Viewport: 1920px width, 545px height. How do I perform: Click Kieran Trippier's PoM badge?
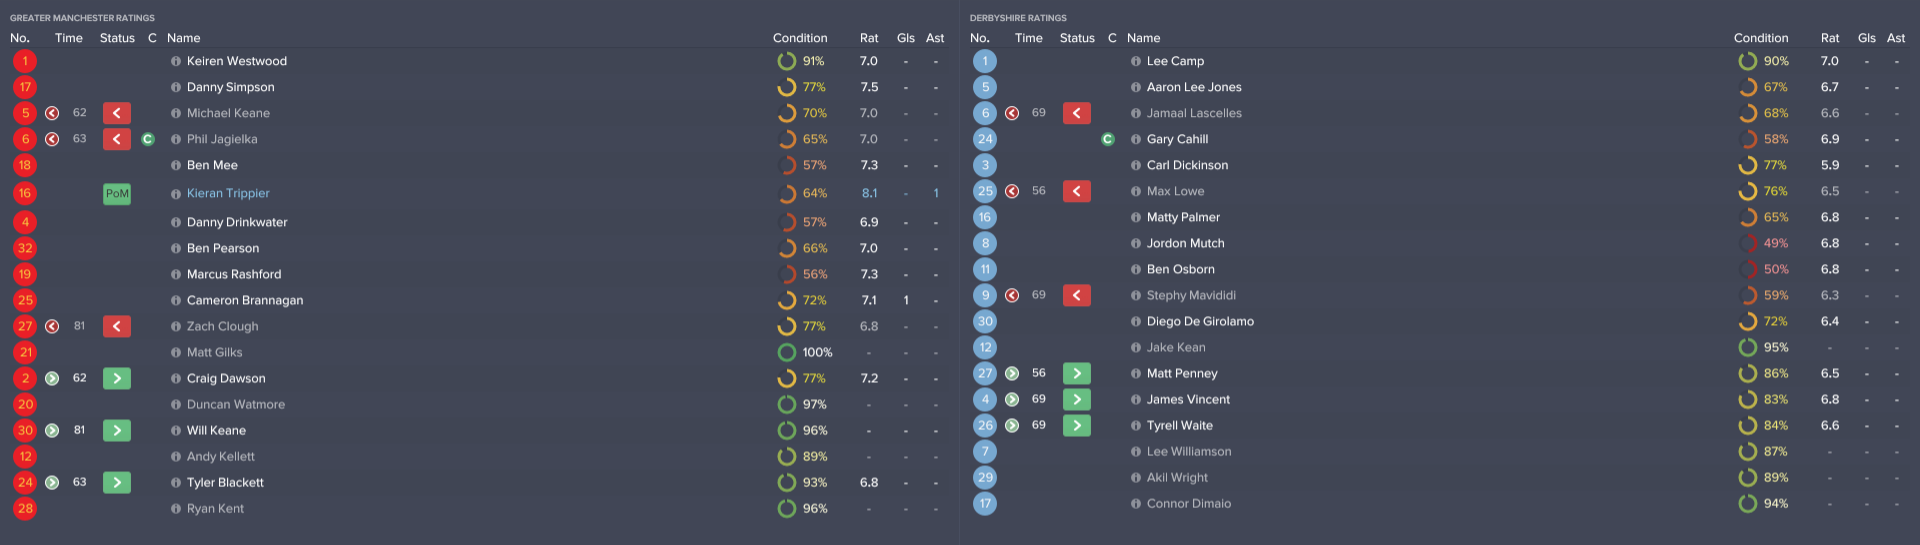pyautogui.click(x=117, y=193)
